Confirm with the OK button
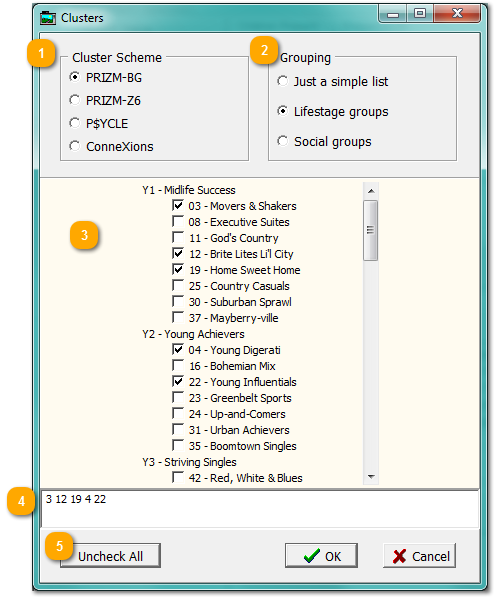 point(321,555)
